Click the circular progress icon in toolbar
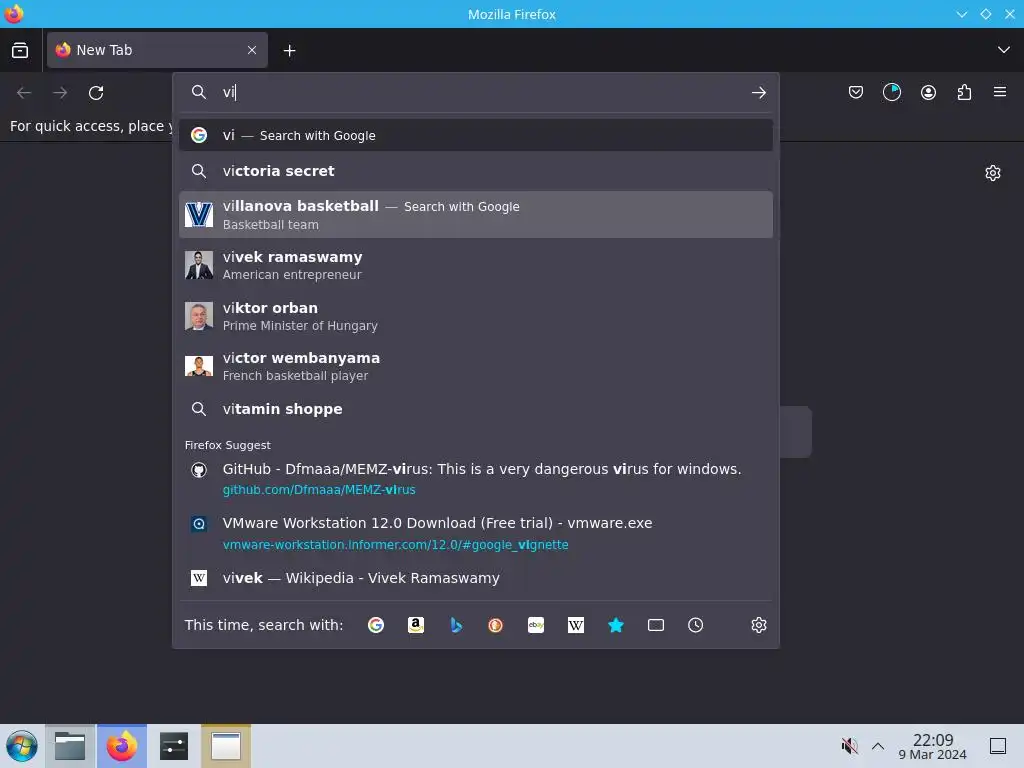The image size is (1024, 768). (x=891, y=93)
